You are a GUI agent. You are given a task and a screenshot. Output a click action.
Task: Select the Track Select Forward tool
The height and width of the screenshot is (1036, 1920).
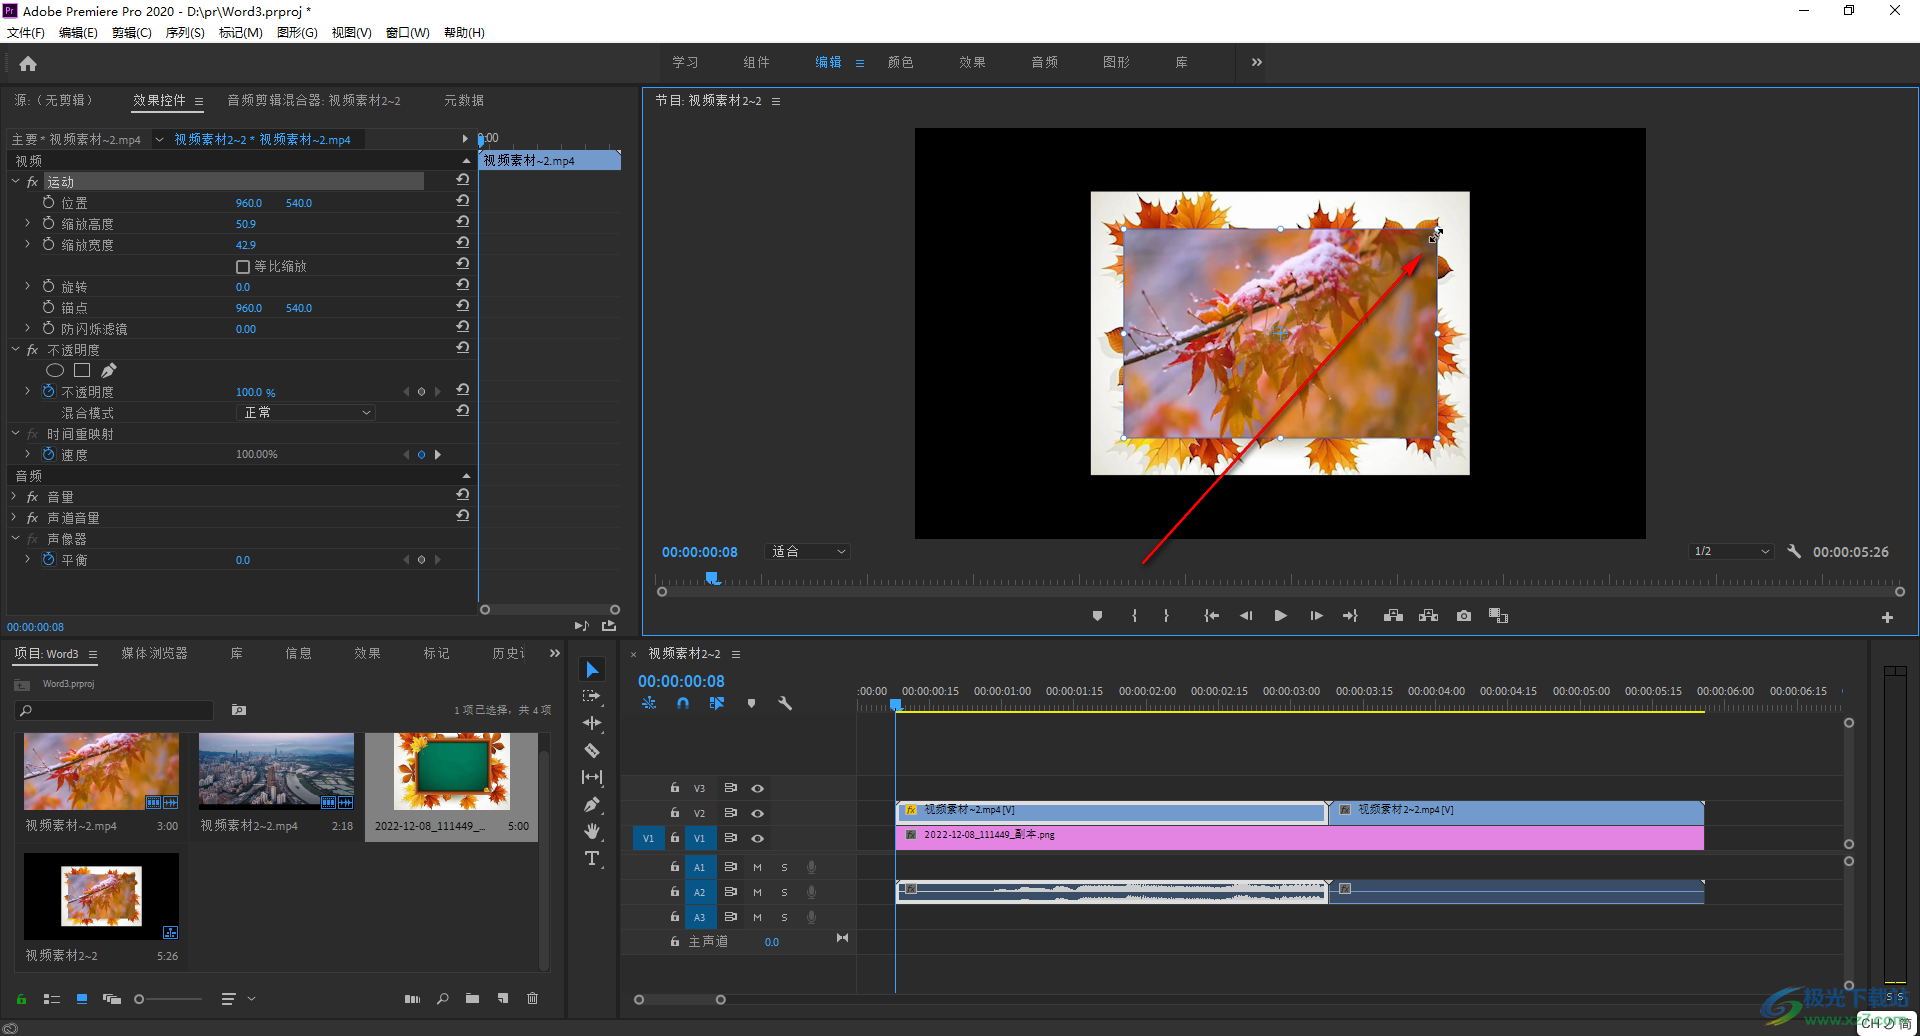[x=592, y=696]
